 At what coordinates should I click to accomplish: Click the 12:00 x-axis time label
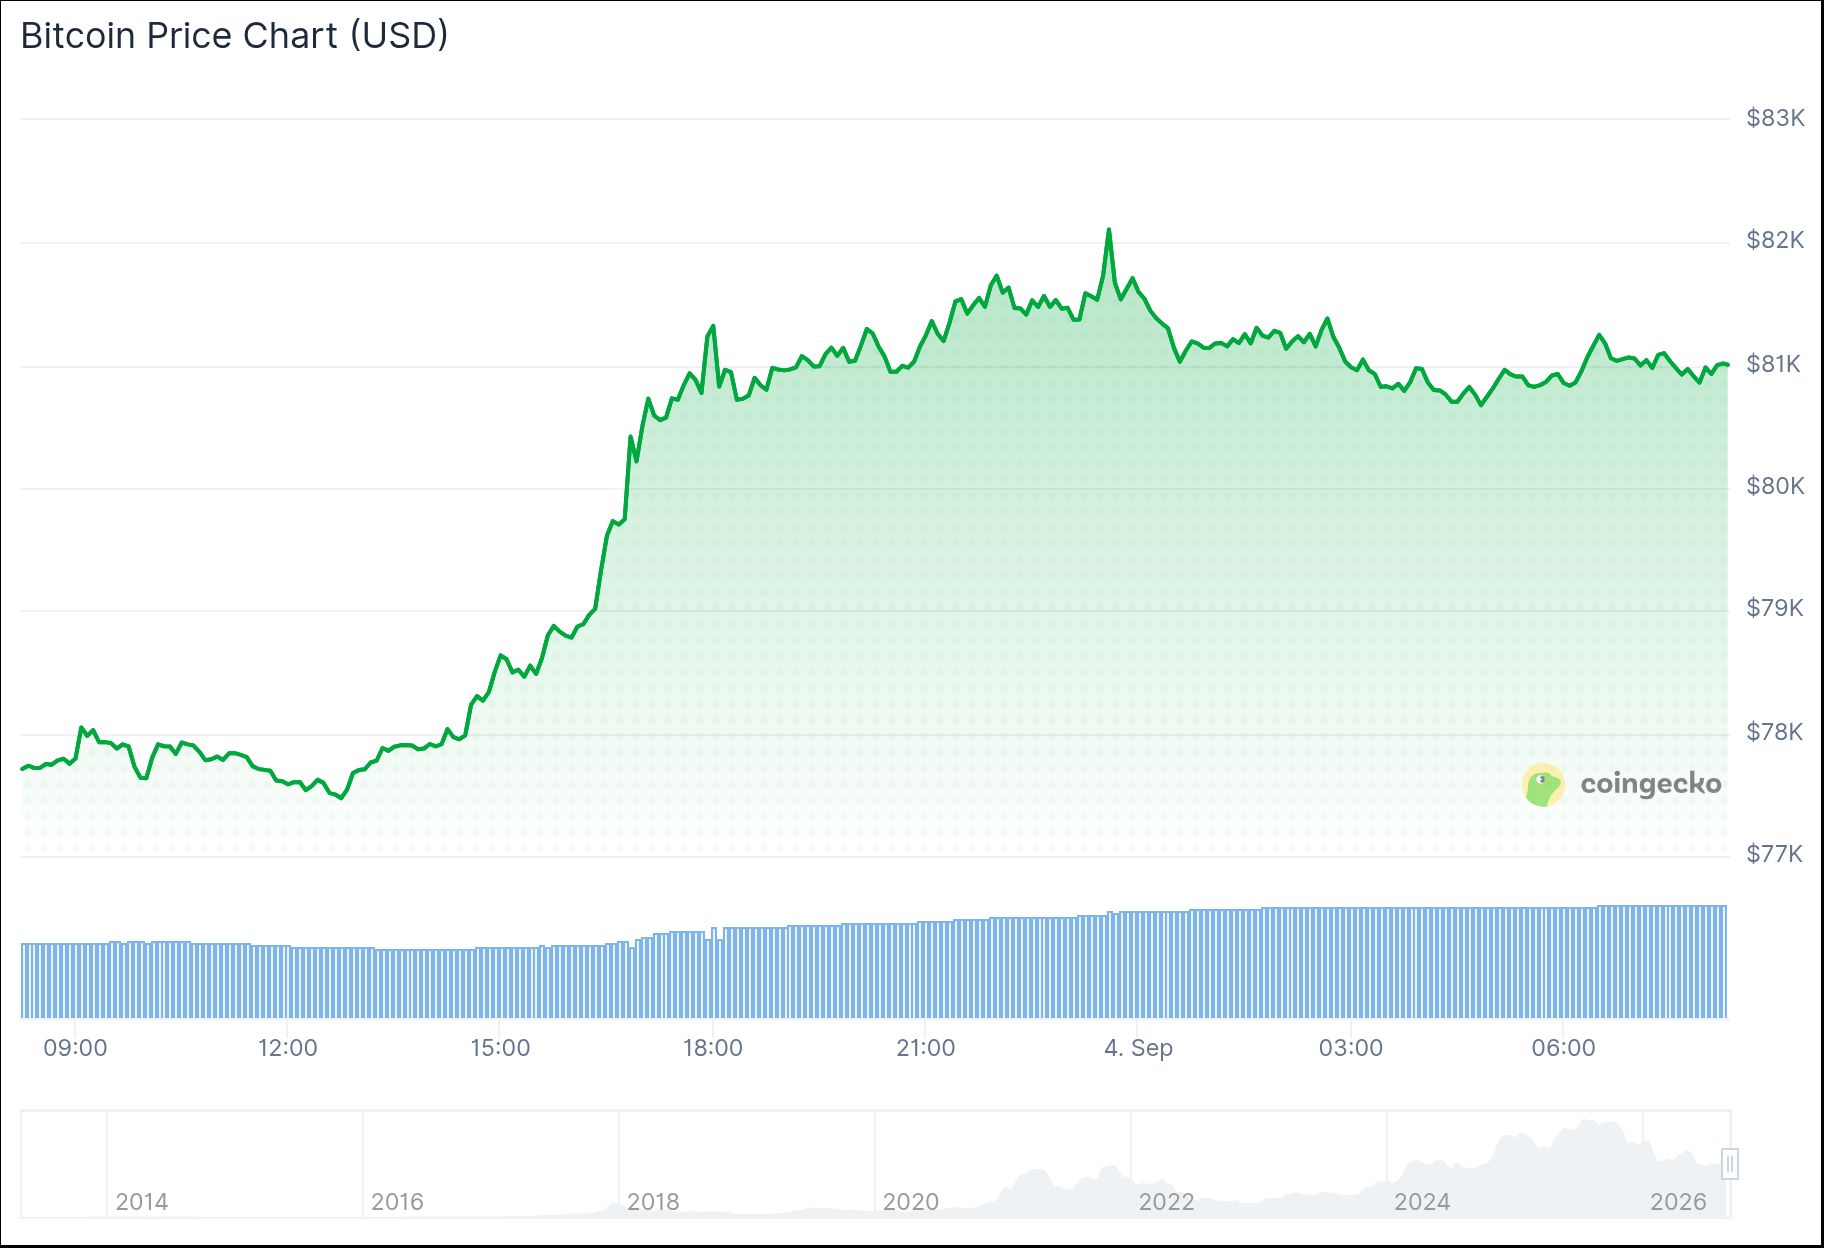[x=287, y=1048]
